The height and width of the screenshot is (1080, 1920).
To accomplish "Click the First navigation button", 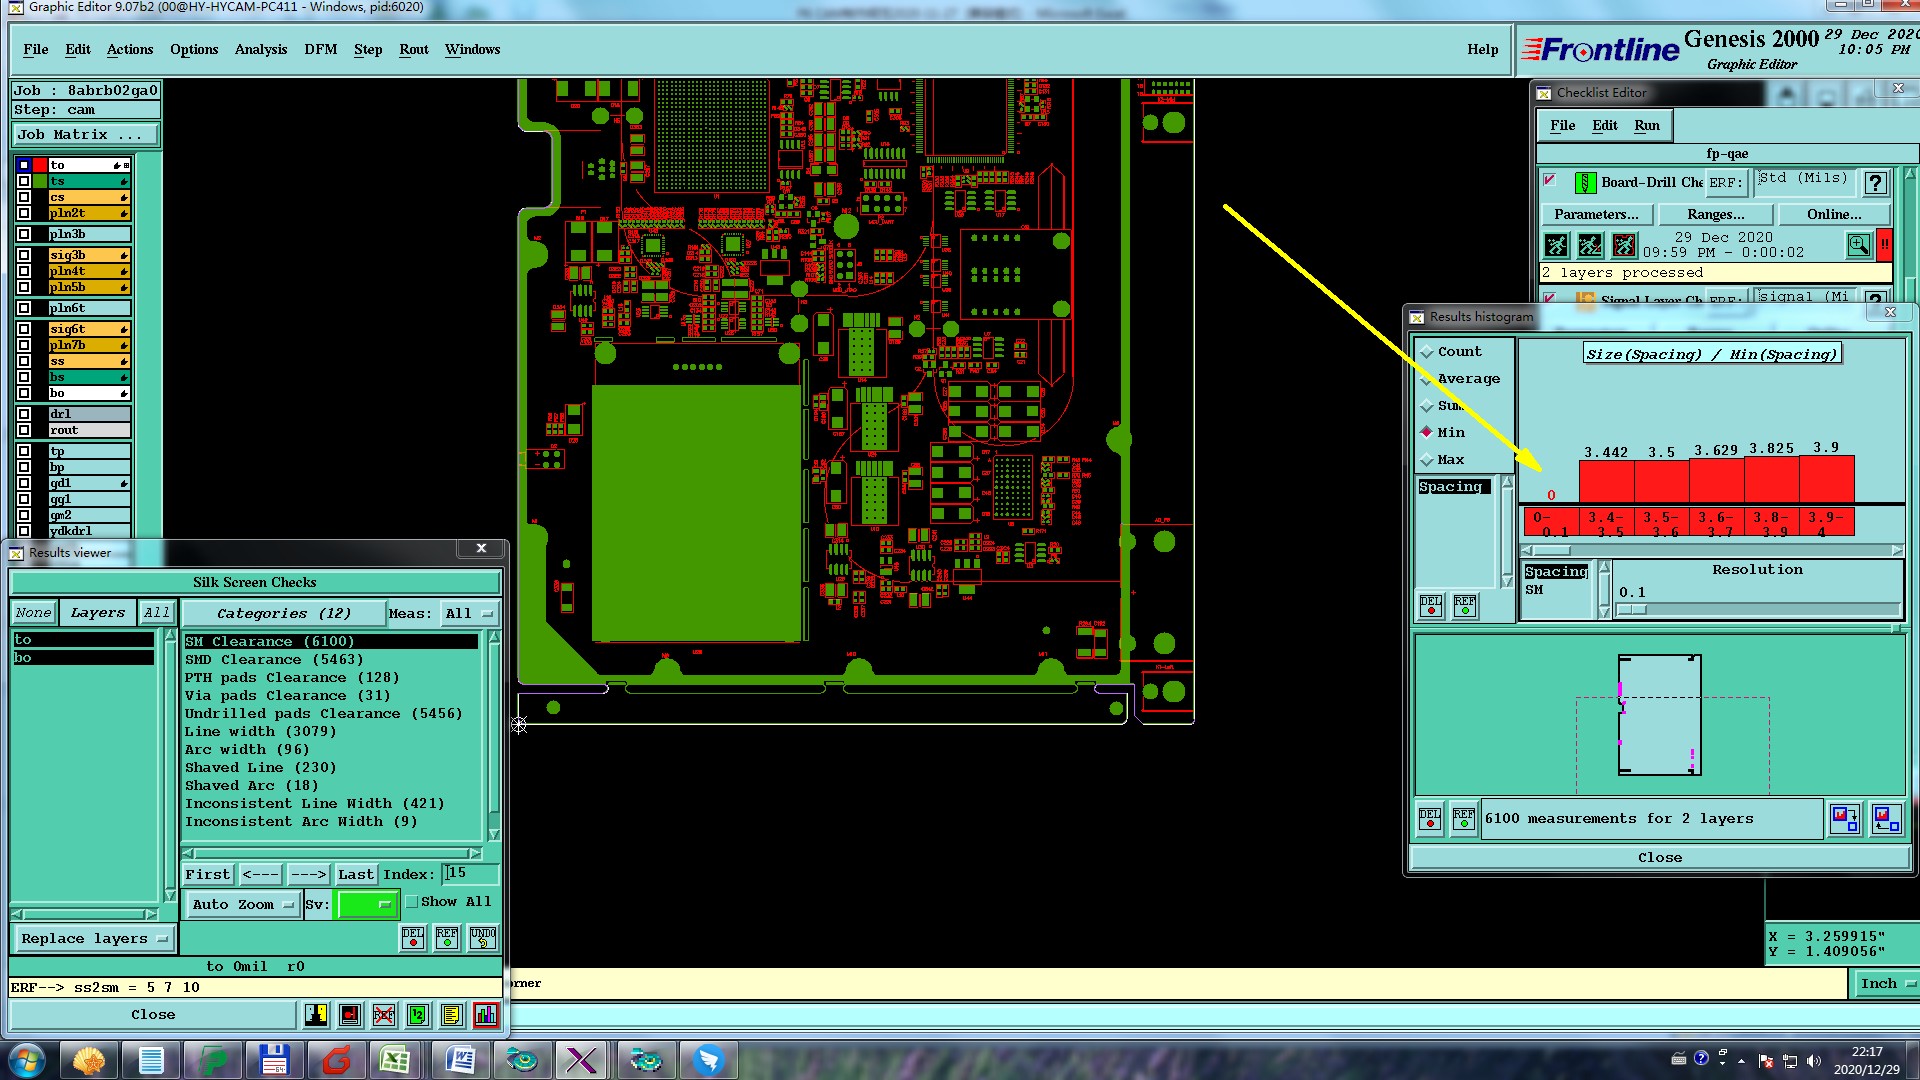I will coord(208,874).
